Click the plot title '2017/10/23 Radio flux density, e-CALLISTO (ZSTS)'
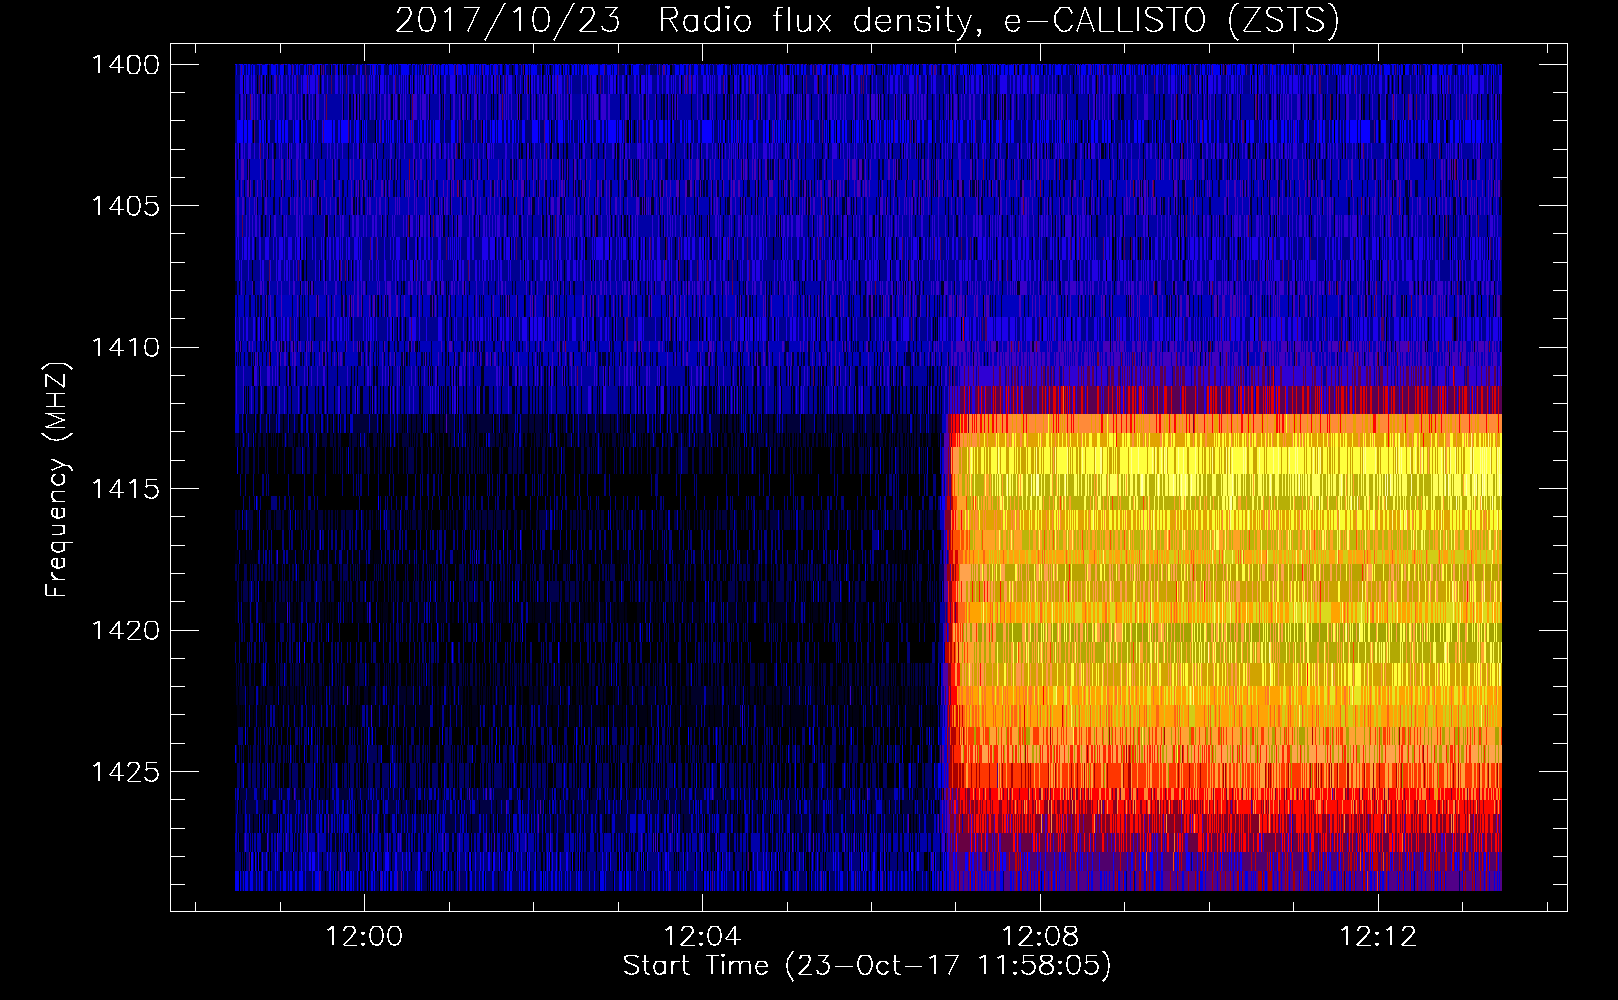 [867, 20]
